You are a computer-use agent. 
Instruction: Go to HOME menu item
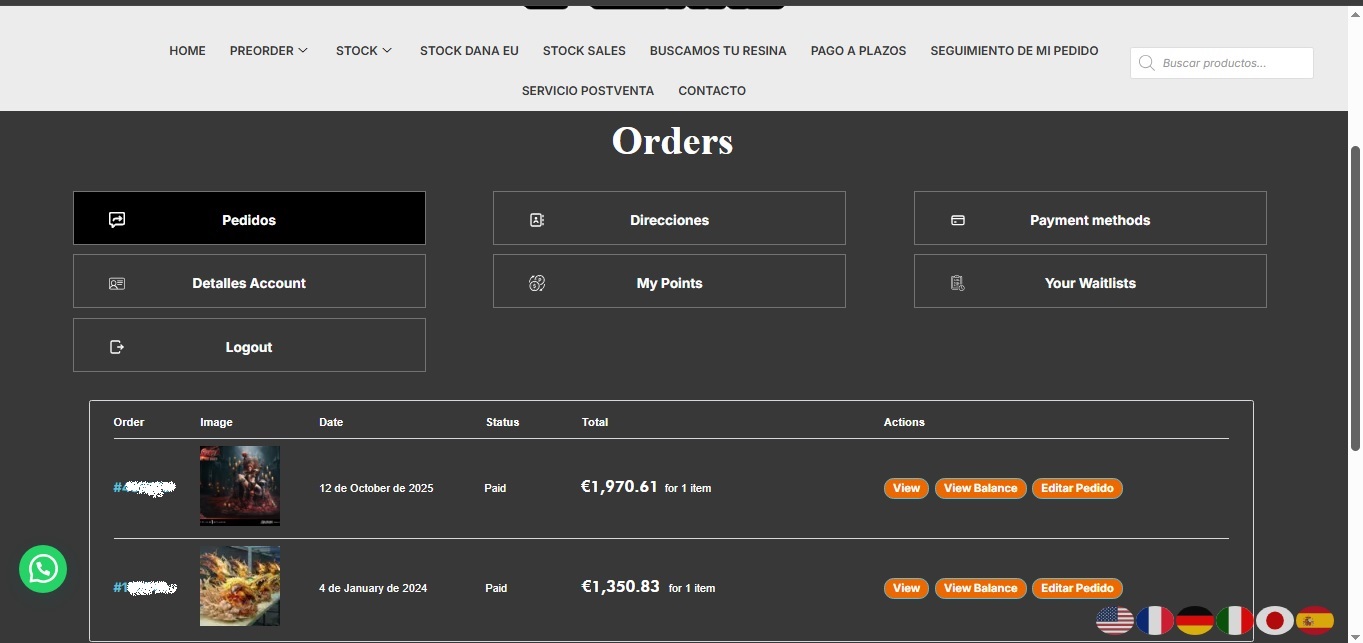pos(187,50)
